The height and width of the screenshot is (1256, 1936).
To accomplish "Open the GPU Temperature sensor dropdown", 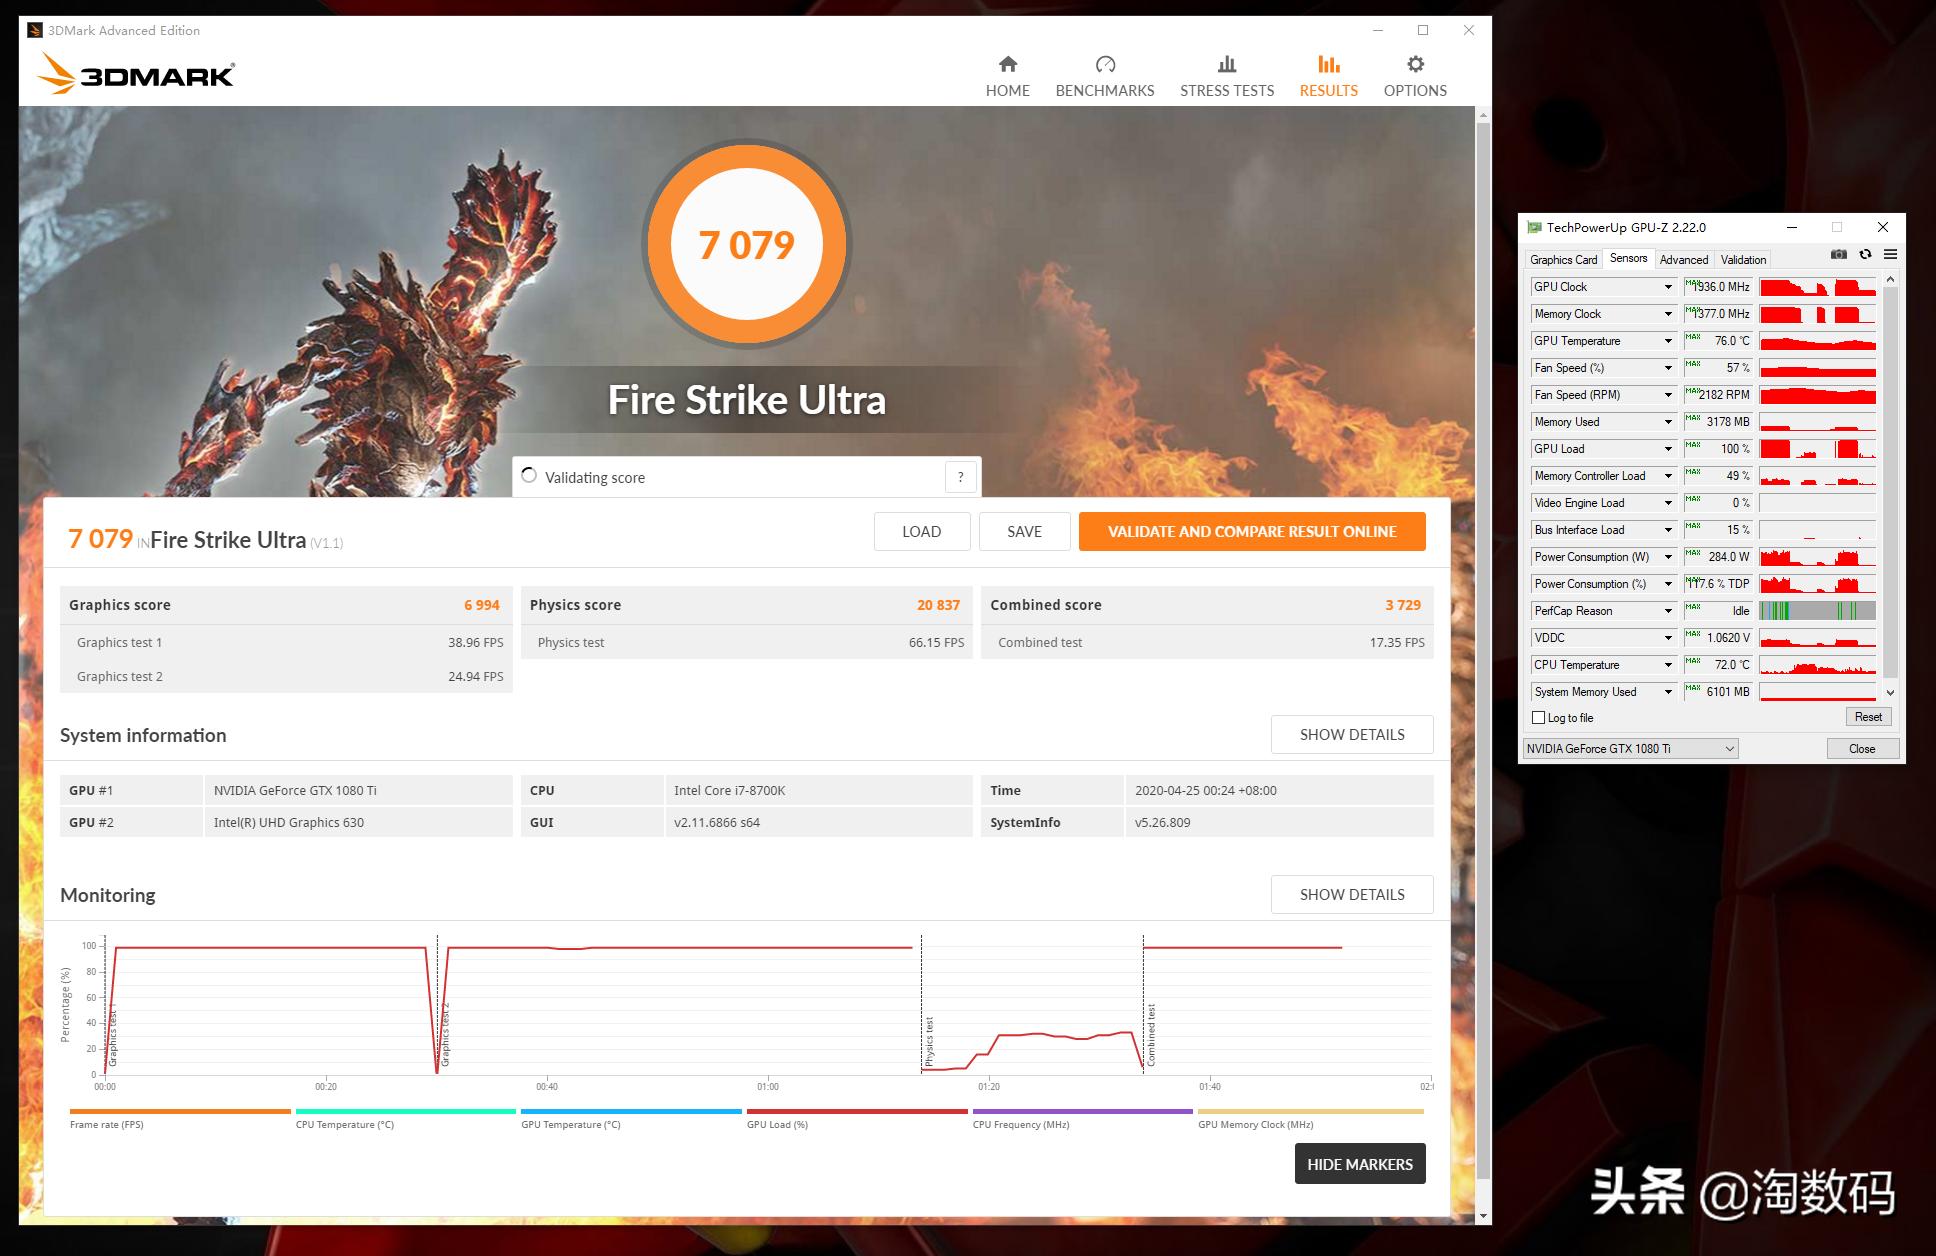I will (x=1667, y=341).
